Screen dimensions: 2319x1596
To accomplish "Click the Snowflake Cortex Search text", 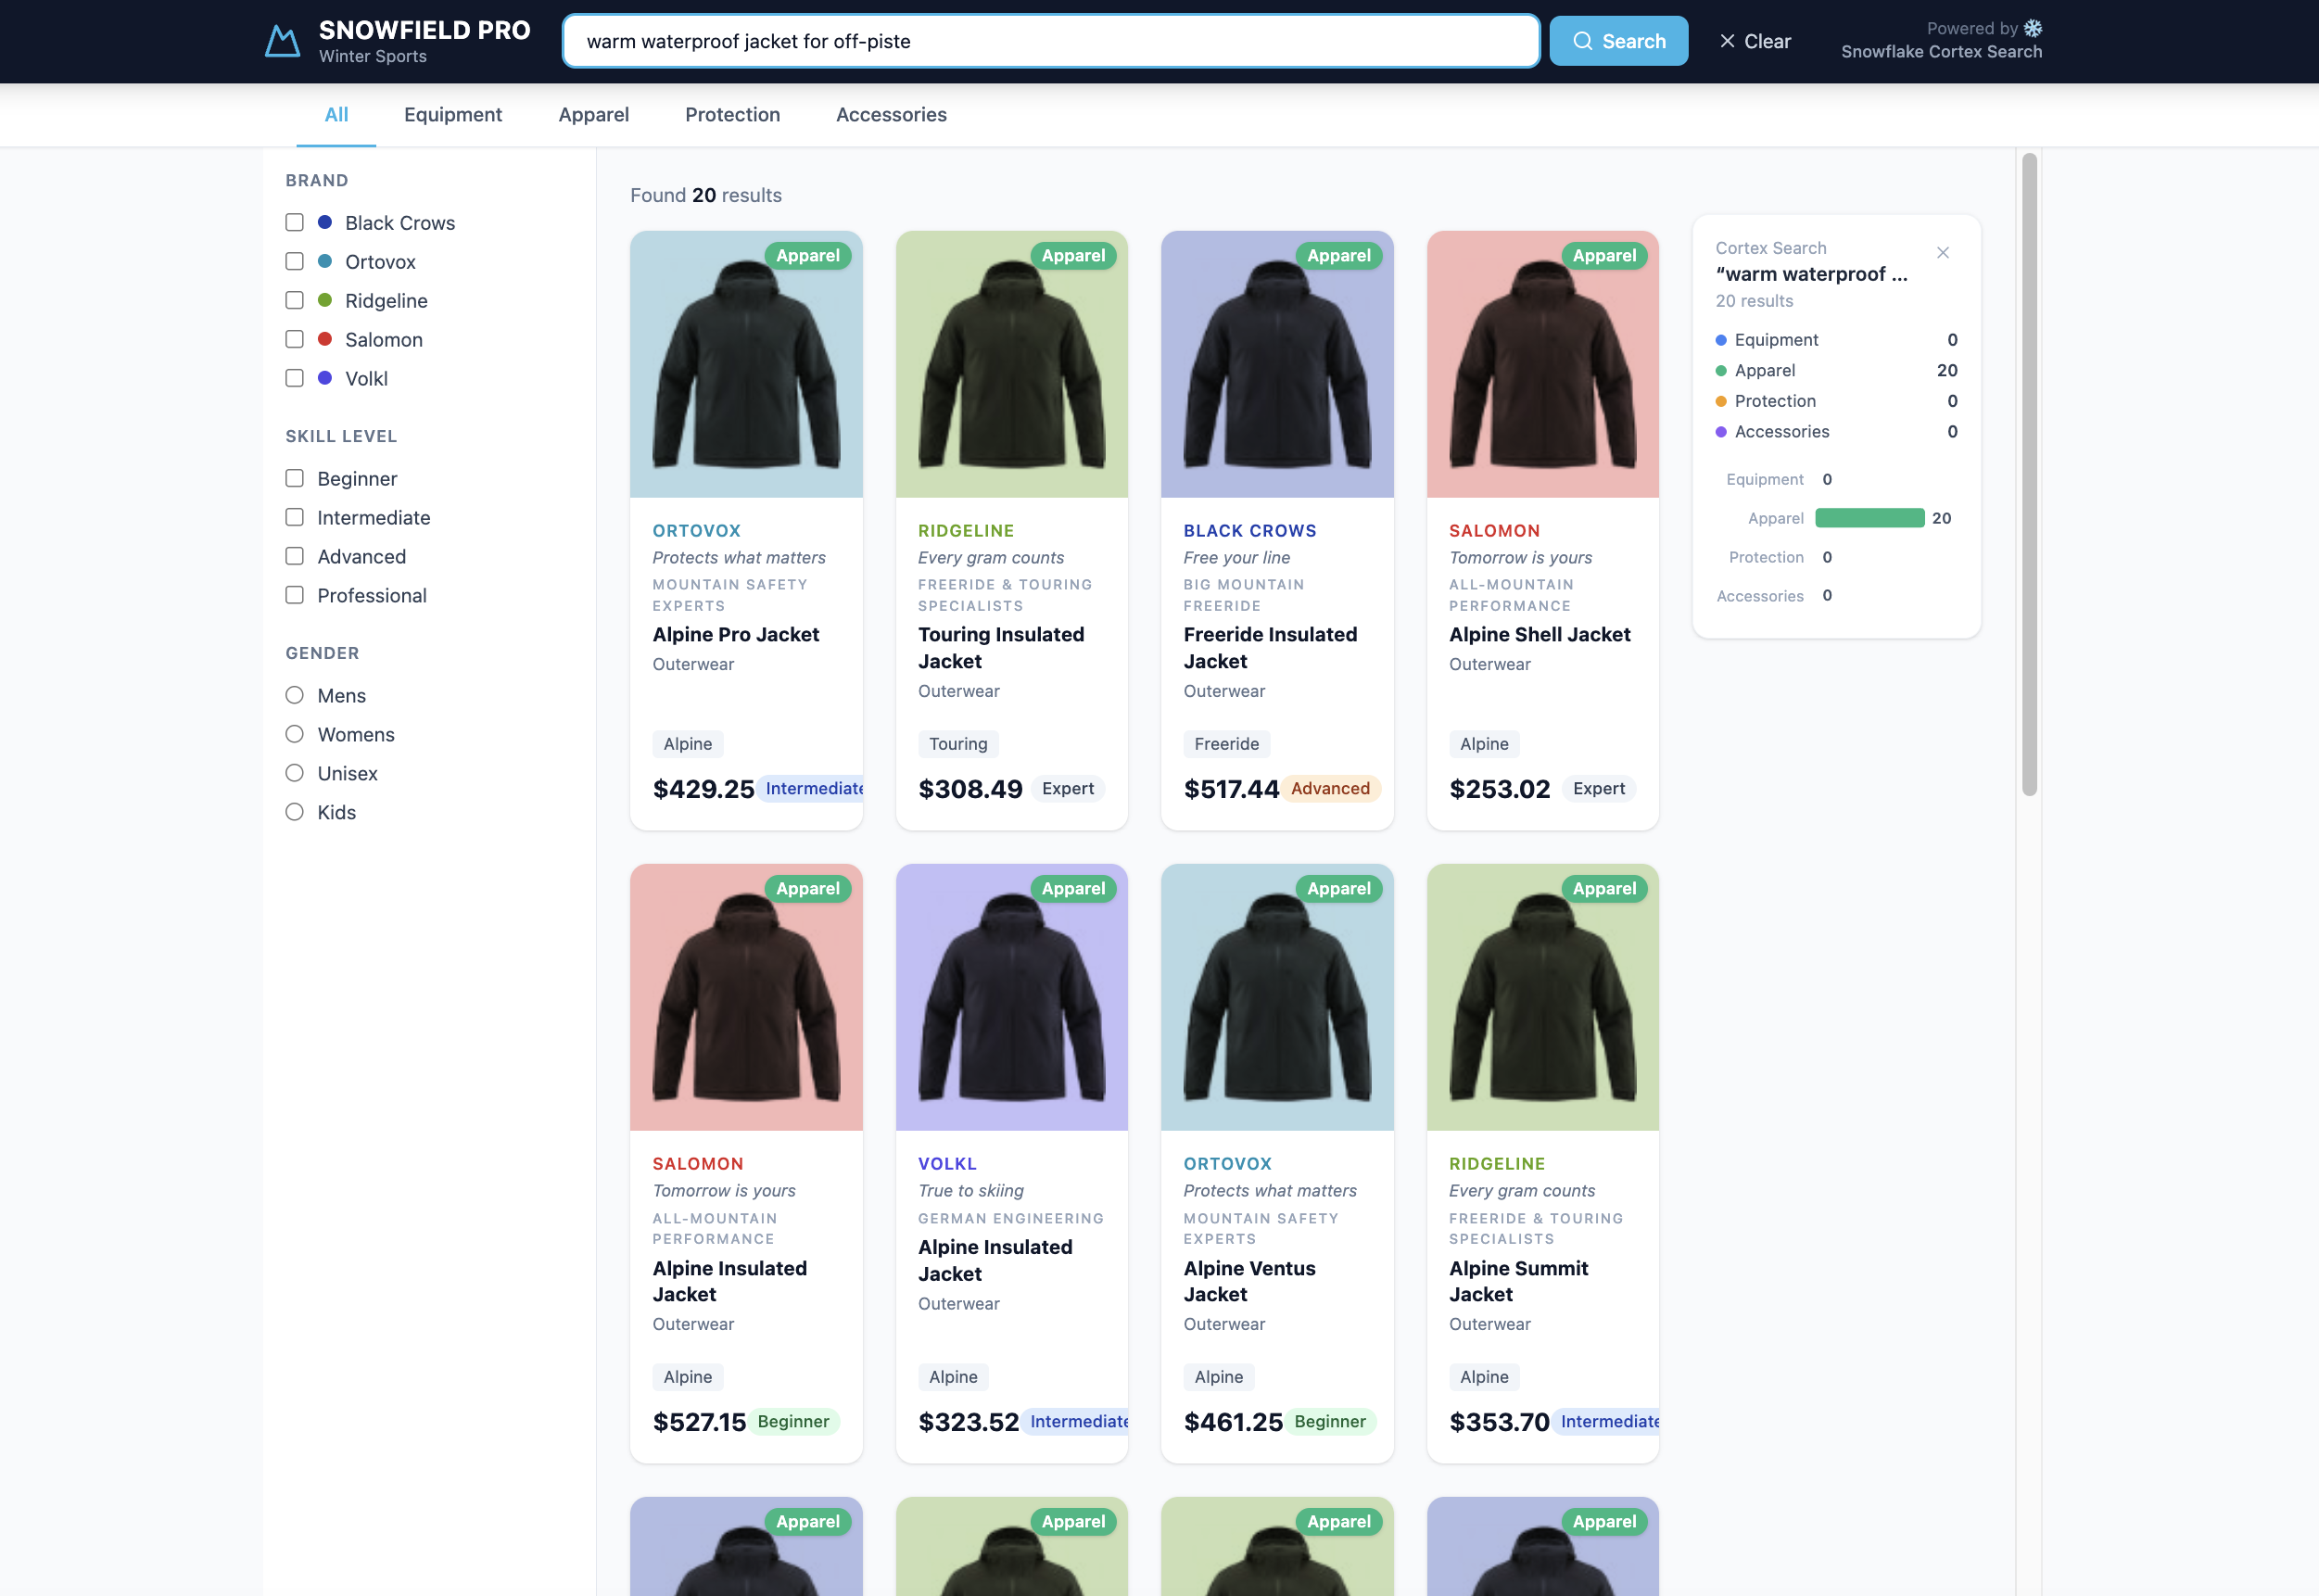I will click(1941, 52).
